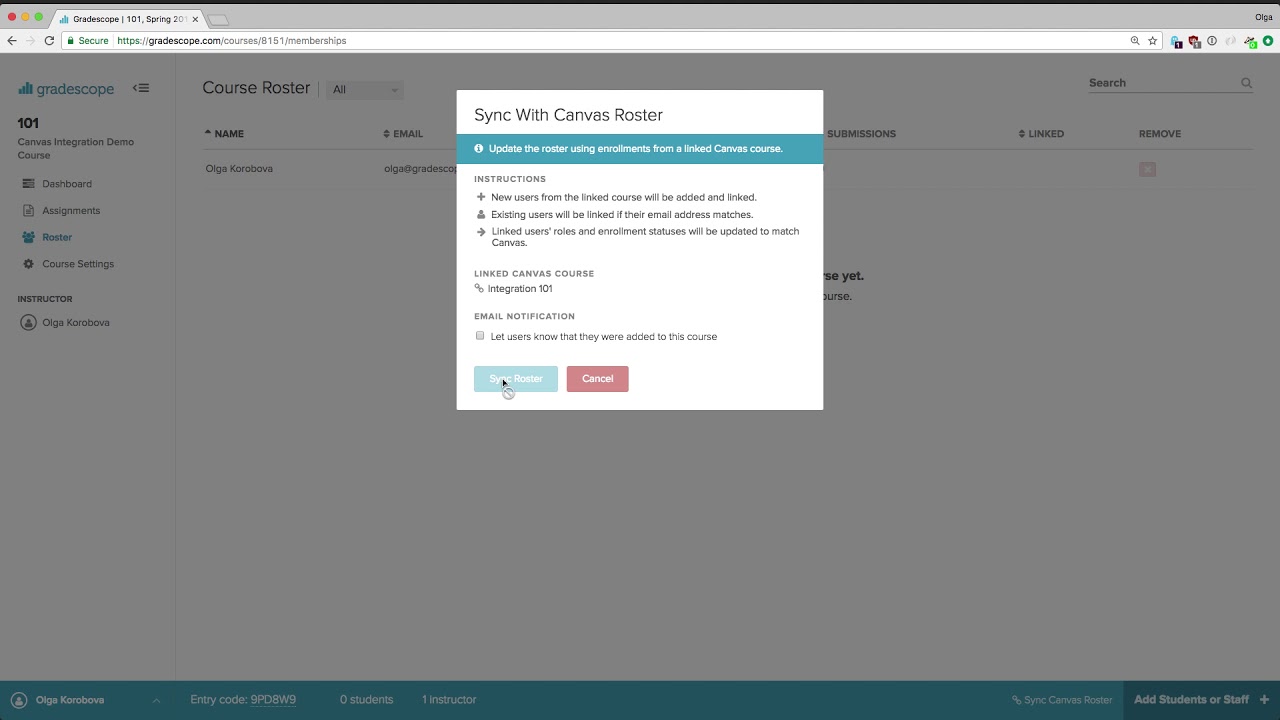Click the link icon beside Integration 101
Image resolution: width=1280 pixels, height=720 pixels.
coord(479,289)
